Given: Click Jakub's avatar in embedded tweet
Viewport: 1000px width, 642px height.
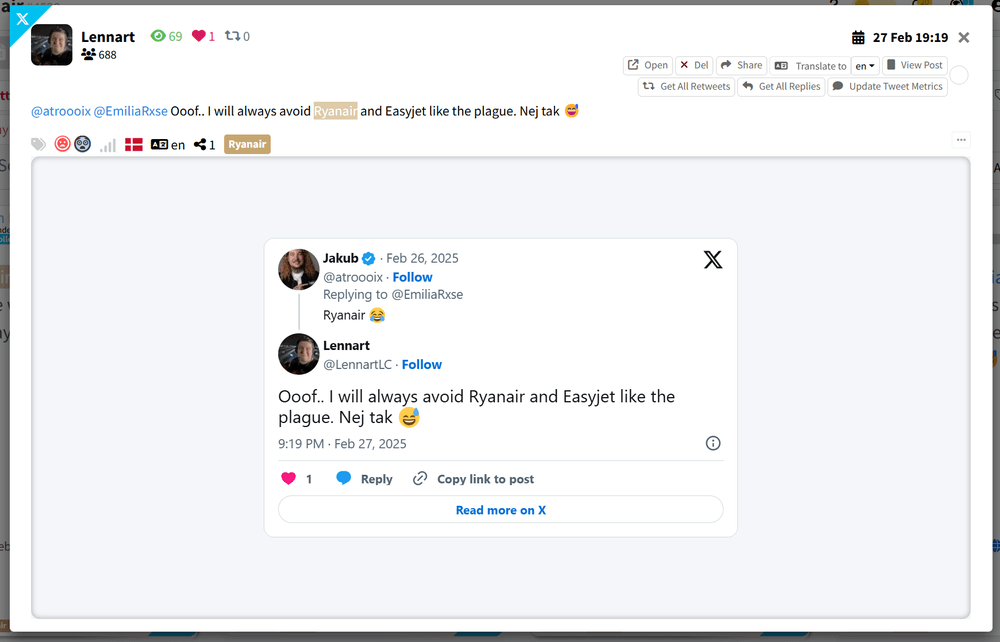Looking at the screenshot, I should click(298, 269).
